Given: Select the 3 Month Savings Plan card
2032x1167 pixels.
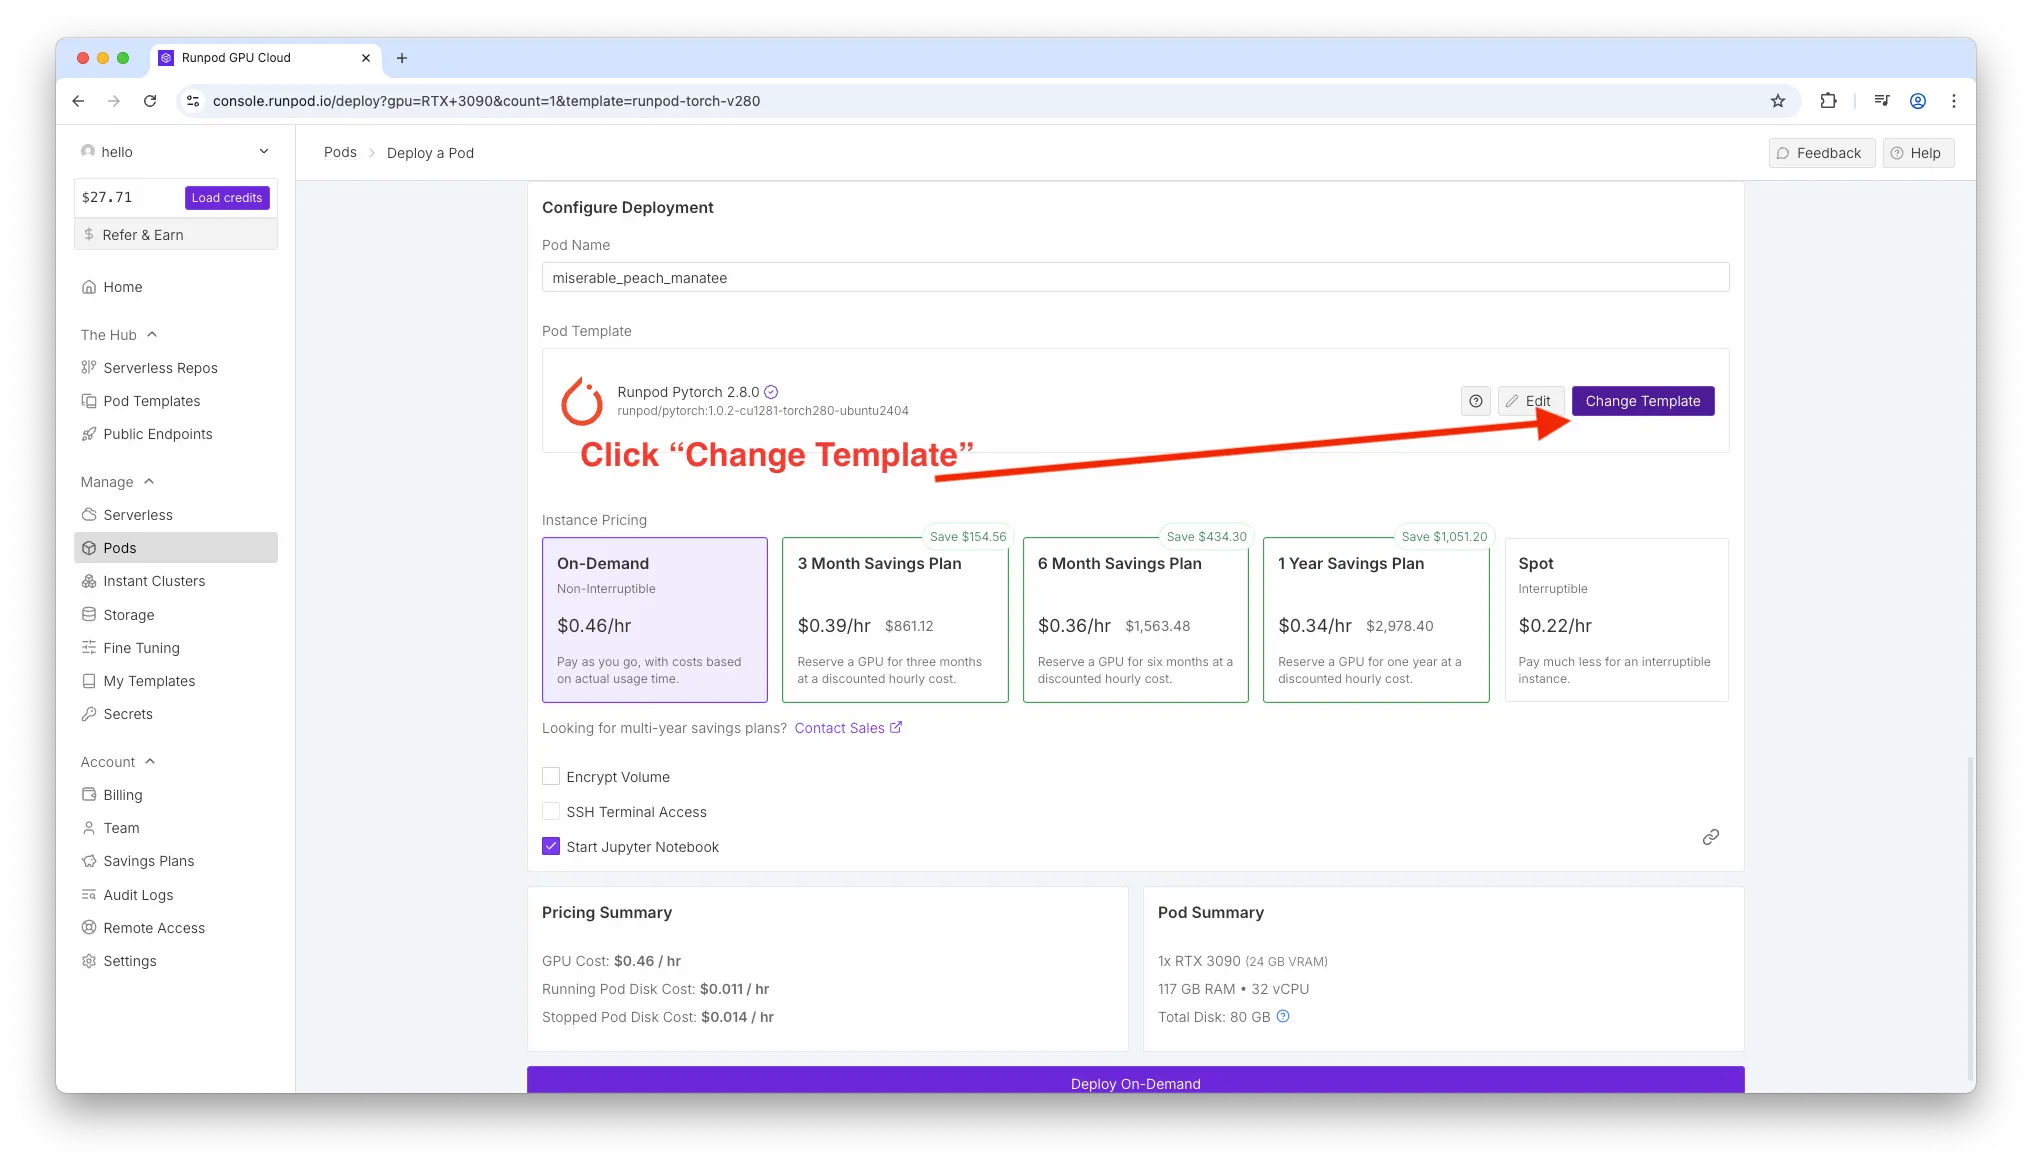Looking at the screenshot, I should click(895, 620).
